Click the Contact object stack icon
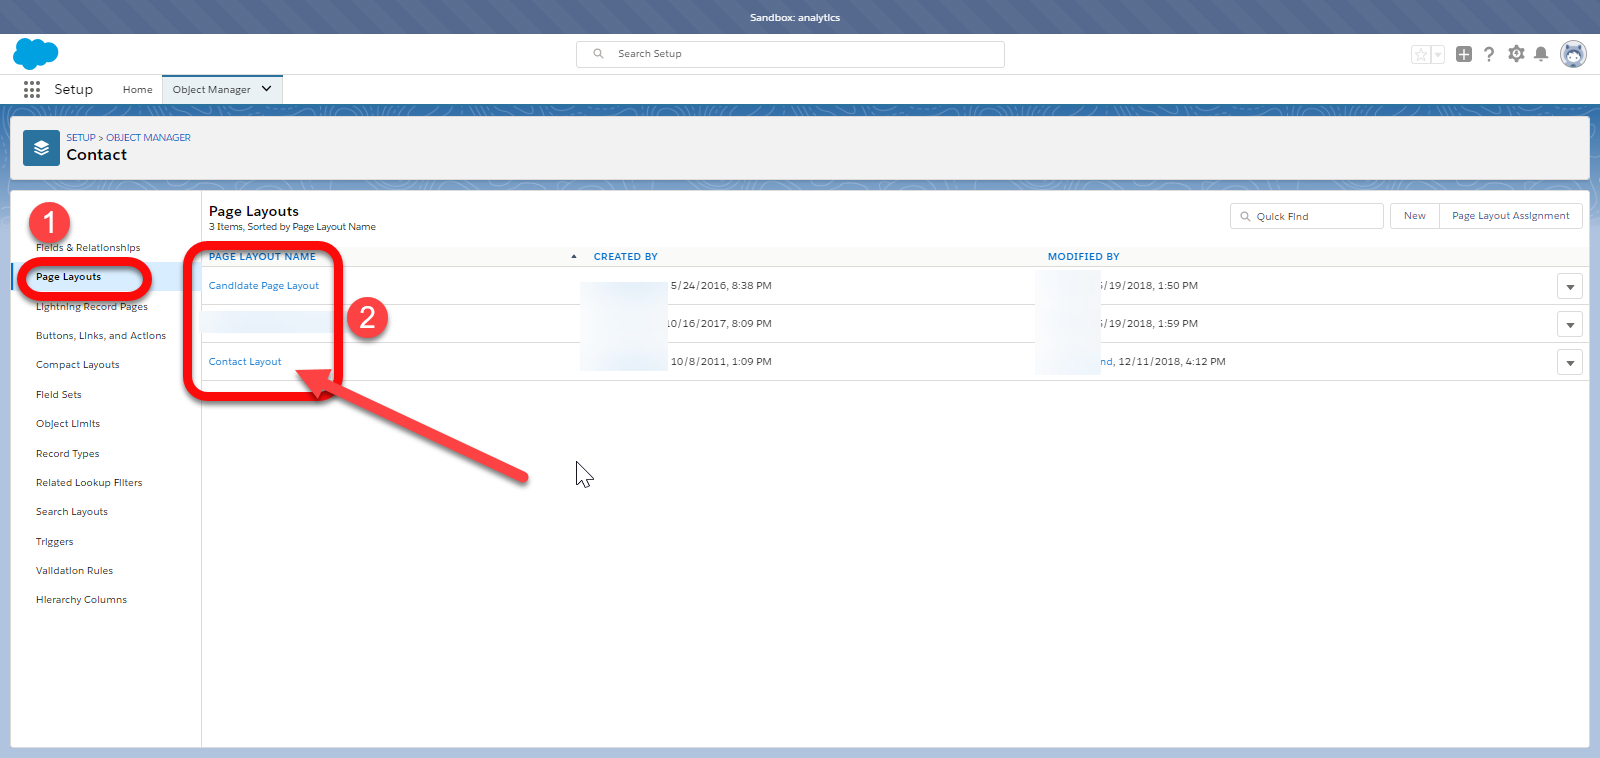Screen dimensions: 1600x758 41,148
